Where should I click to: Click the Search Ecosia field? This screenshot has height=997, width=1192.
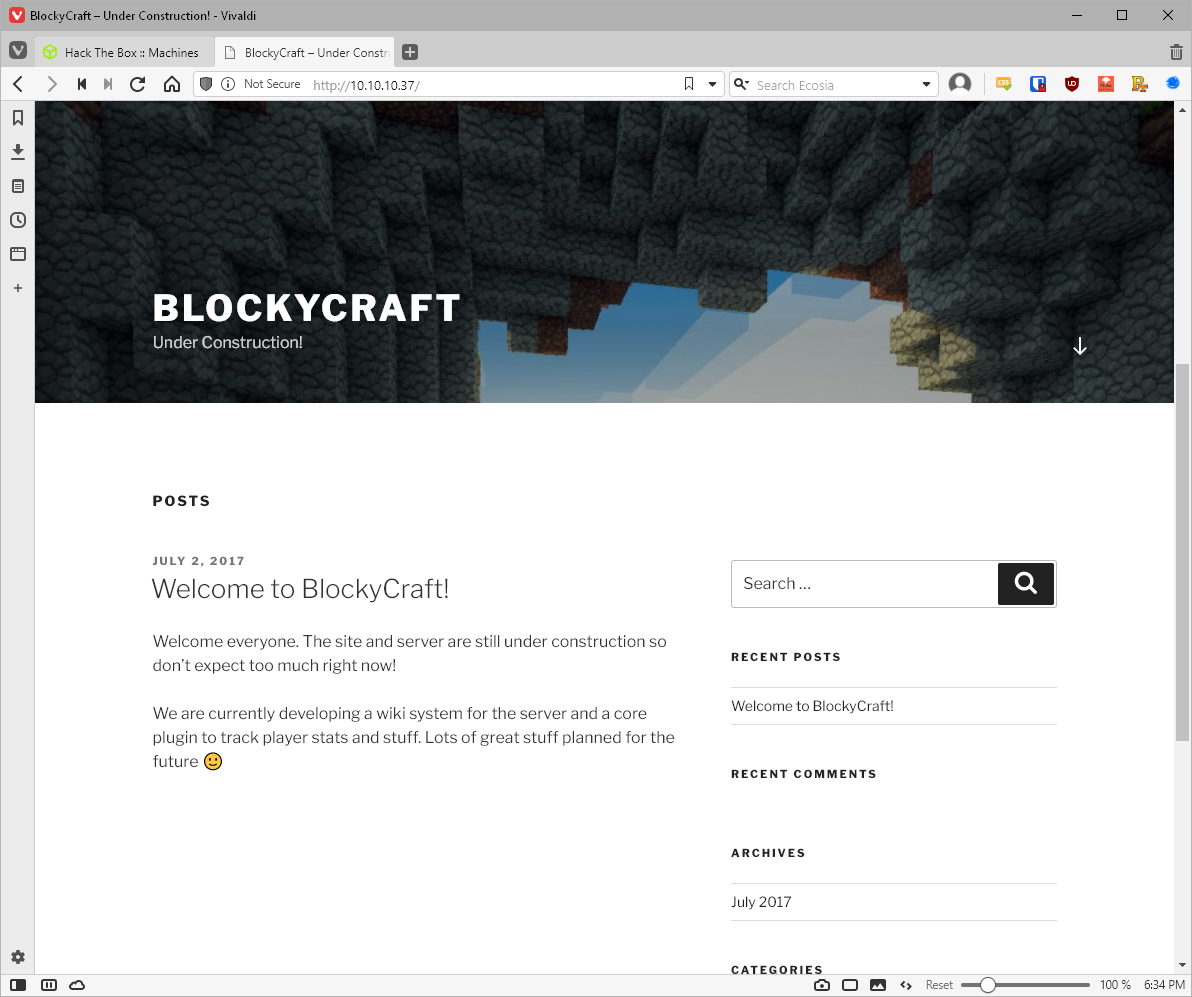pyautogui.click(x=835, y=84)
